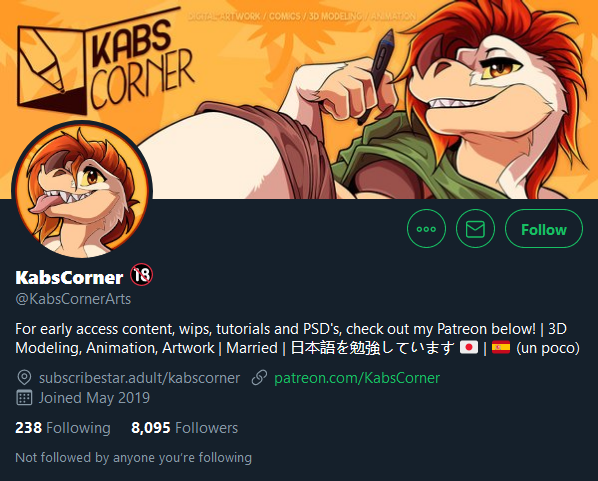The width and height of the screenshot is (598, 481).
Task: View the 8,095 Followers list
Action: (x=185, y=428)
